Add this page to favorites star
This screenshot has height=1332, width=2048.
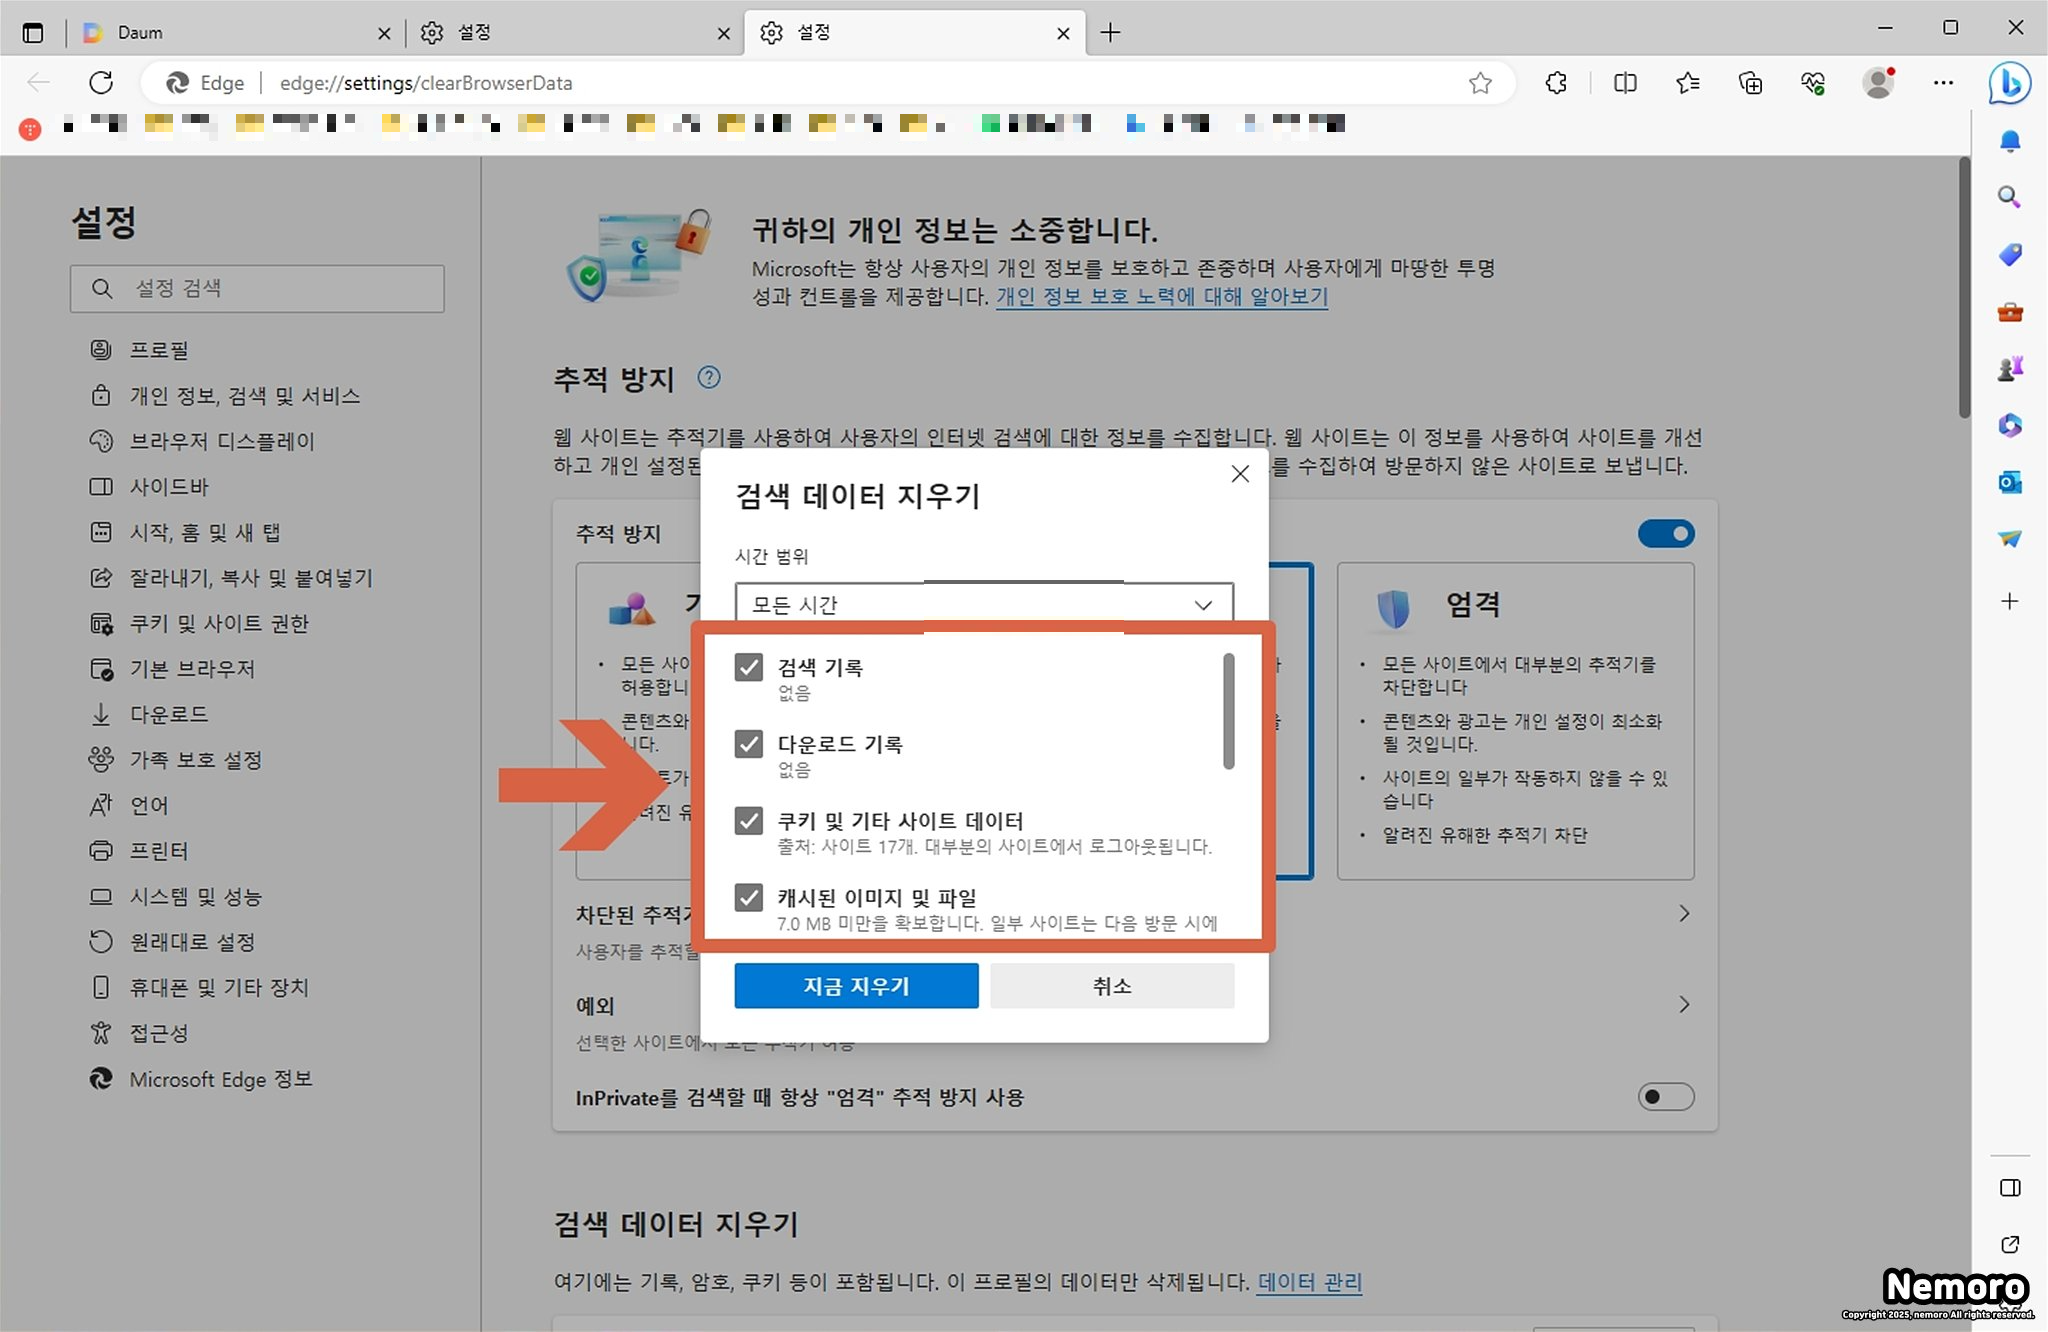tap(1480, 83)
